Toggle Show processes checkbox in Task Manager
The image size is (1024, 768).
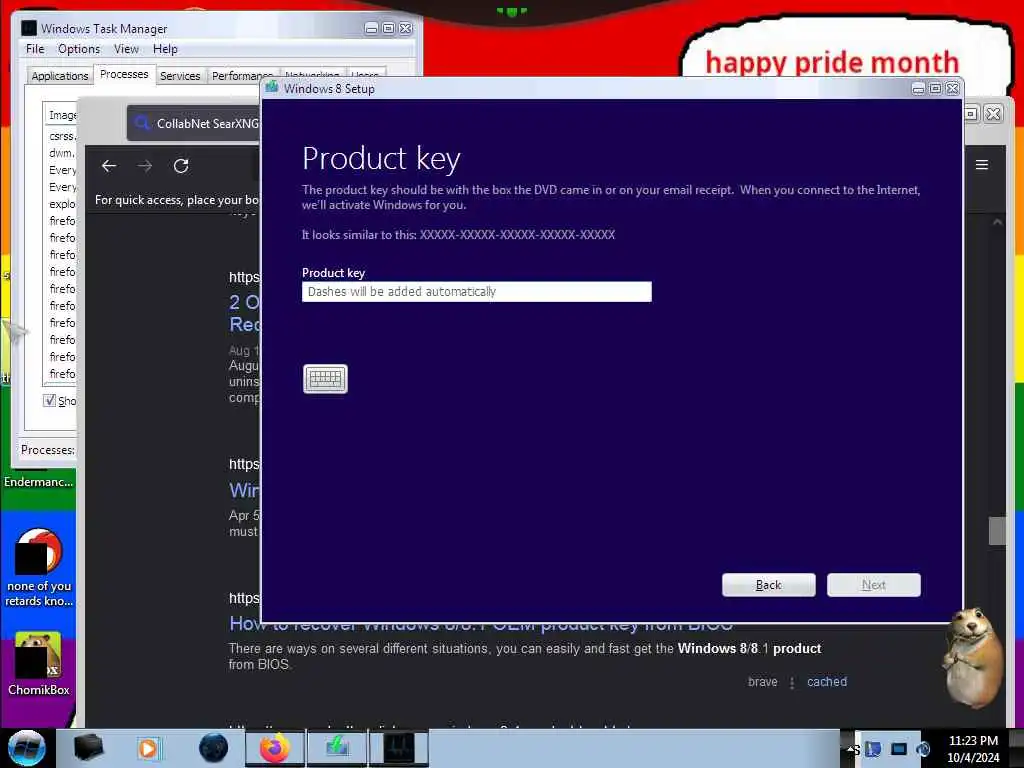point(50,400)
